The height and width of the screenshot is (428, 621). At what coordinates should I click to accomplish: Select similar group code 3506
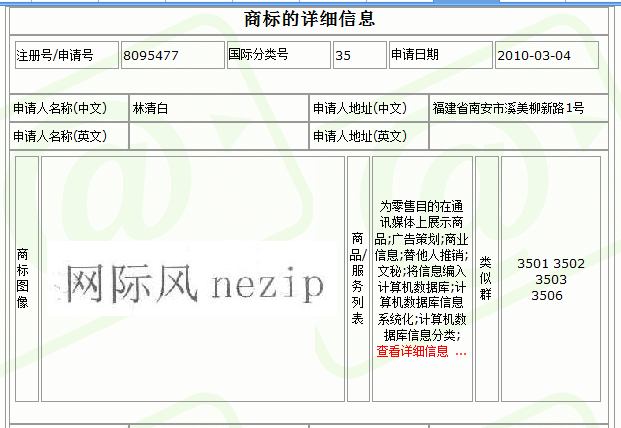point(547,296)
